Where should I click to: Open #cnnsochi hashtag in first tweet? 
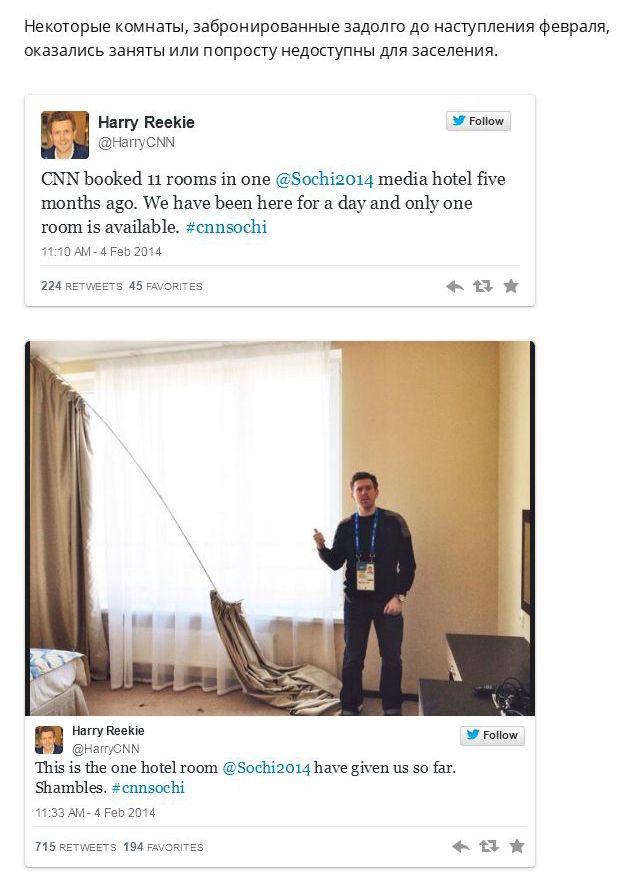[227, 227]
